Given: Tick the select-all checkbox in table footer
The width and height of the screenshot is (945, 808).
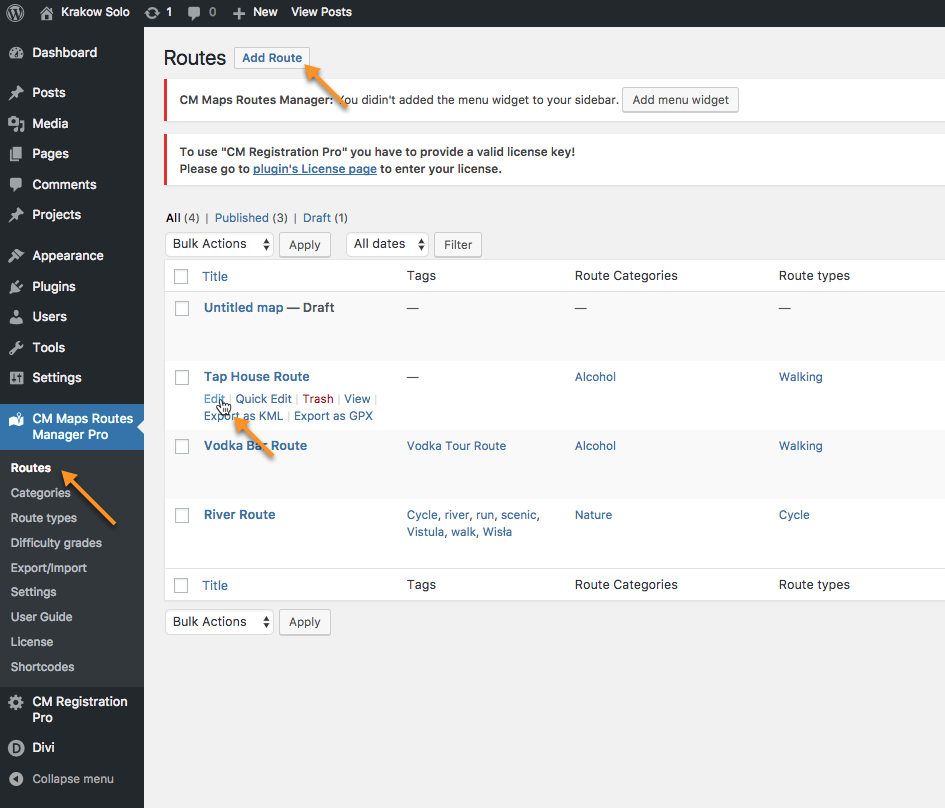Looking at the screenshot, I should [181, 586].
